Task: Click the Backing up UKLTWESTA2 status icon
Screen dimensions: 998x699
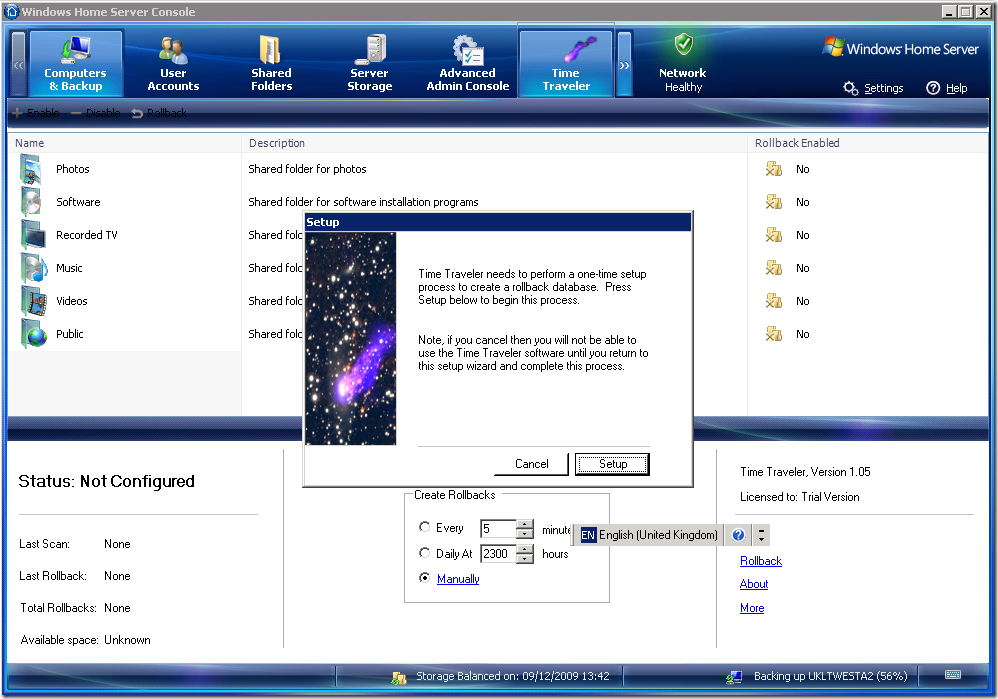Action: pos(734,677)
